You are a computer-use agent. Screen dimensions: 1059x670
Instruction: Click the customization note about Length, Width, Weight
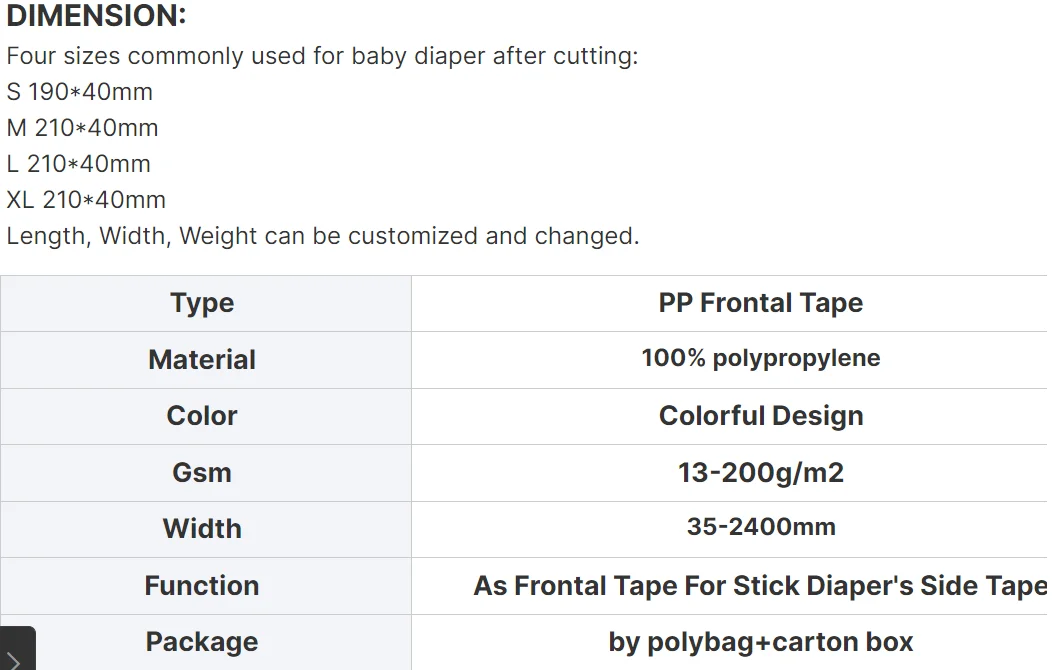point(322,236)
